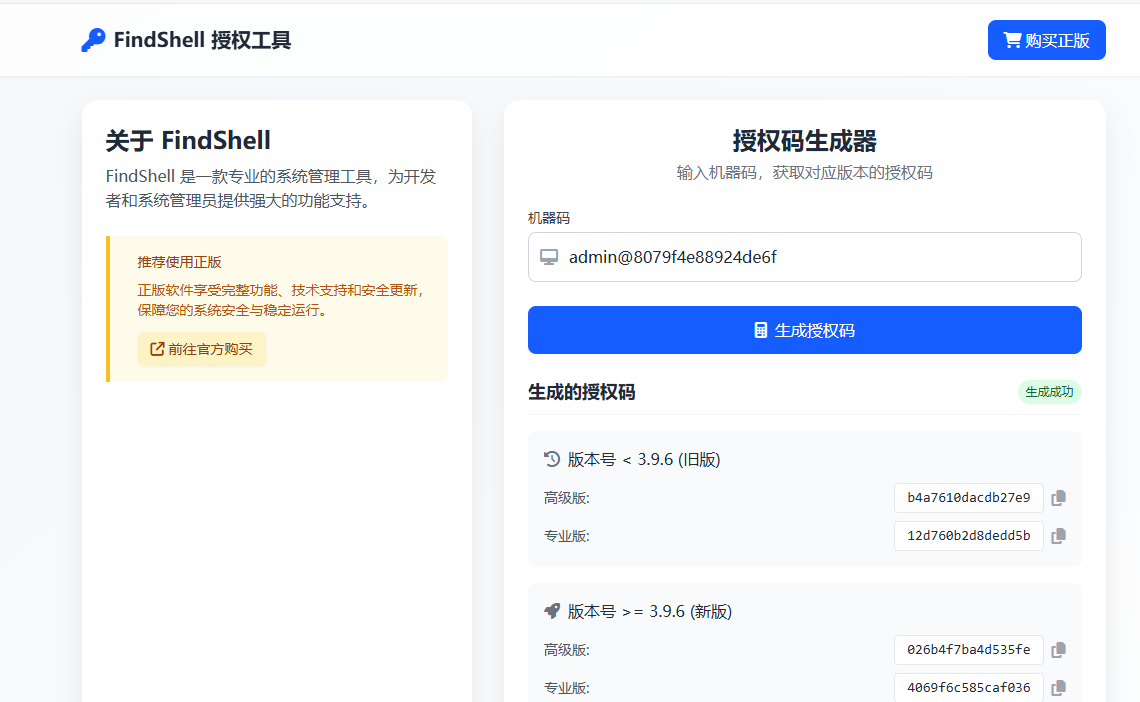1140x702 pixels.
Task: Click the 高级版 label in the new version section
Action: tap(566, 650)
